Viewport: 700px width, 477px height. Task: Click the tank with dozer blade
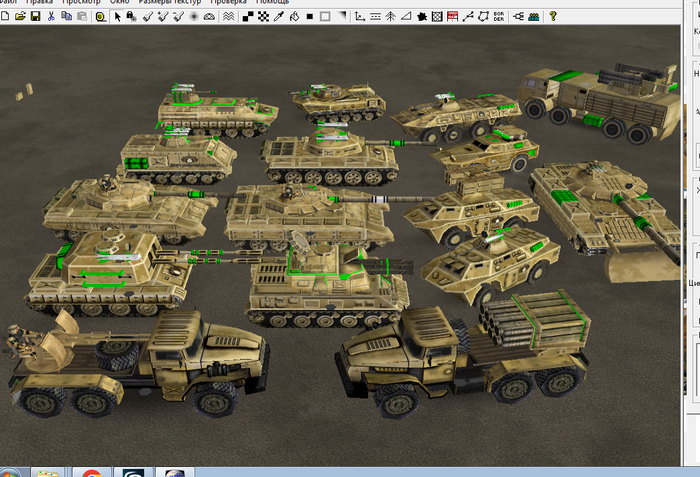click(x=609, y=217)
